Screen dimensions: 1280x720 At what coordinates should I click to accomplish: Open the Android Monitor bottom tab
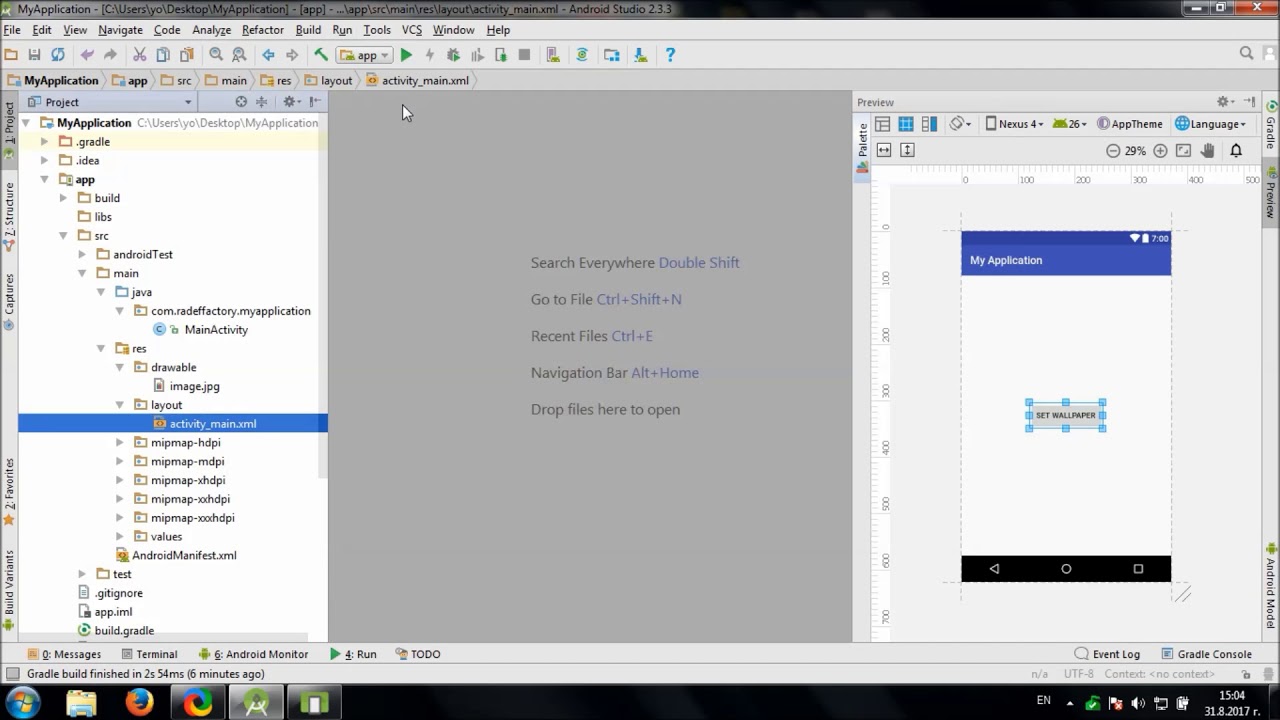click(254, 654)
